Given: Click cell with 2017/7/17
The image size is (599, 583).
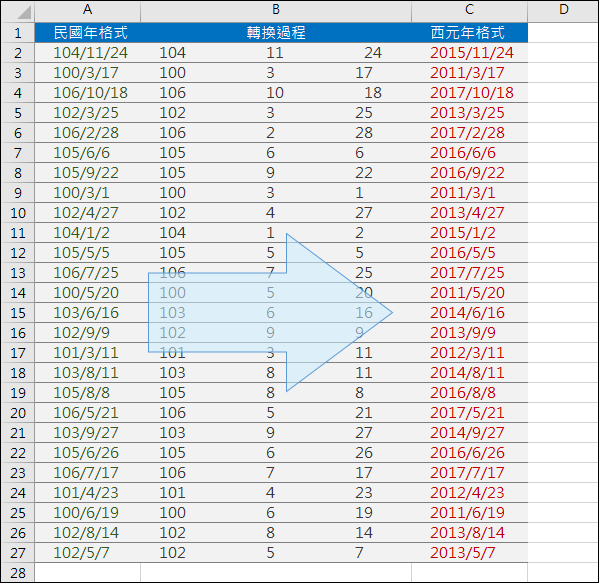Looking at the screenshot, I should tap(469, 473).
